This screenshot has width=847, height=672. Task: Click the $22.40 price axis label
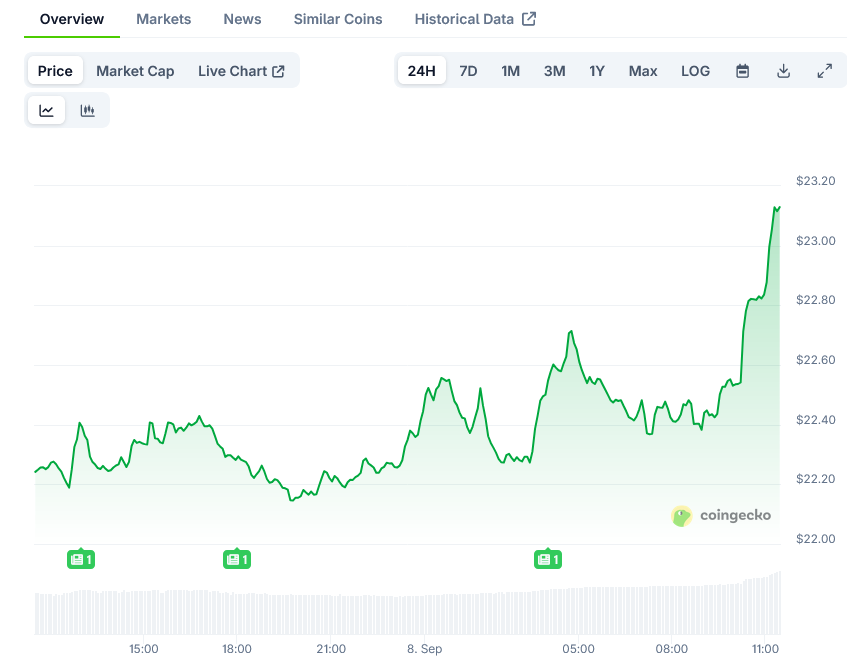click(x=816, y=420)
